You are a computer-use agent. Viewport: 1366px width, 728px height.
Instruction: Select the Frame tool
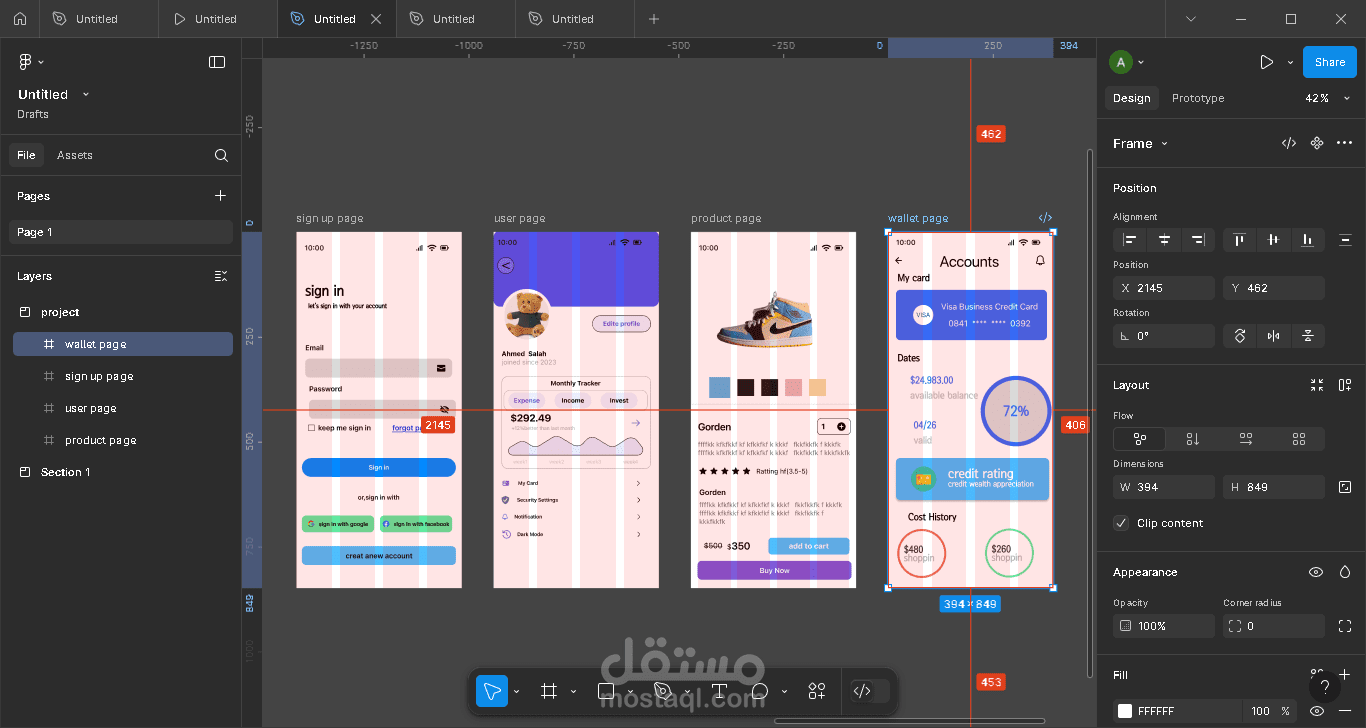pos(548,691)
